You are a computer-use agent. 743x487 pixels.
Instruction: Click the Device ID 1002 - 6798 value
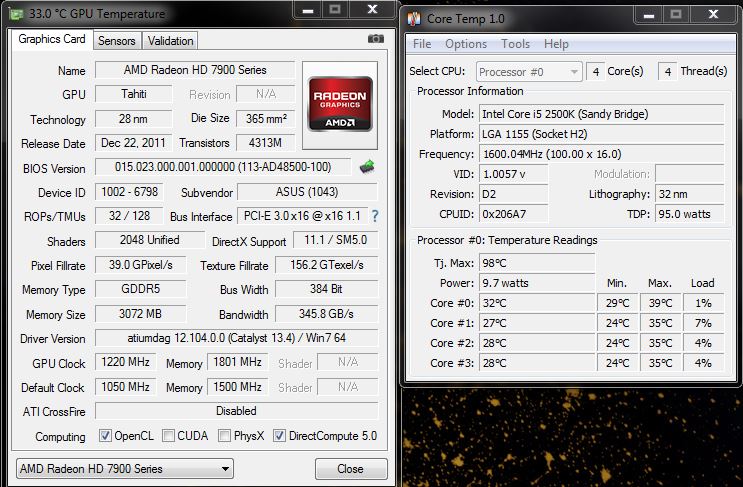[129, 192]
